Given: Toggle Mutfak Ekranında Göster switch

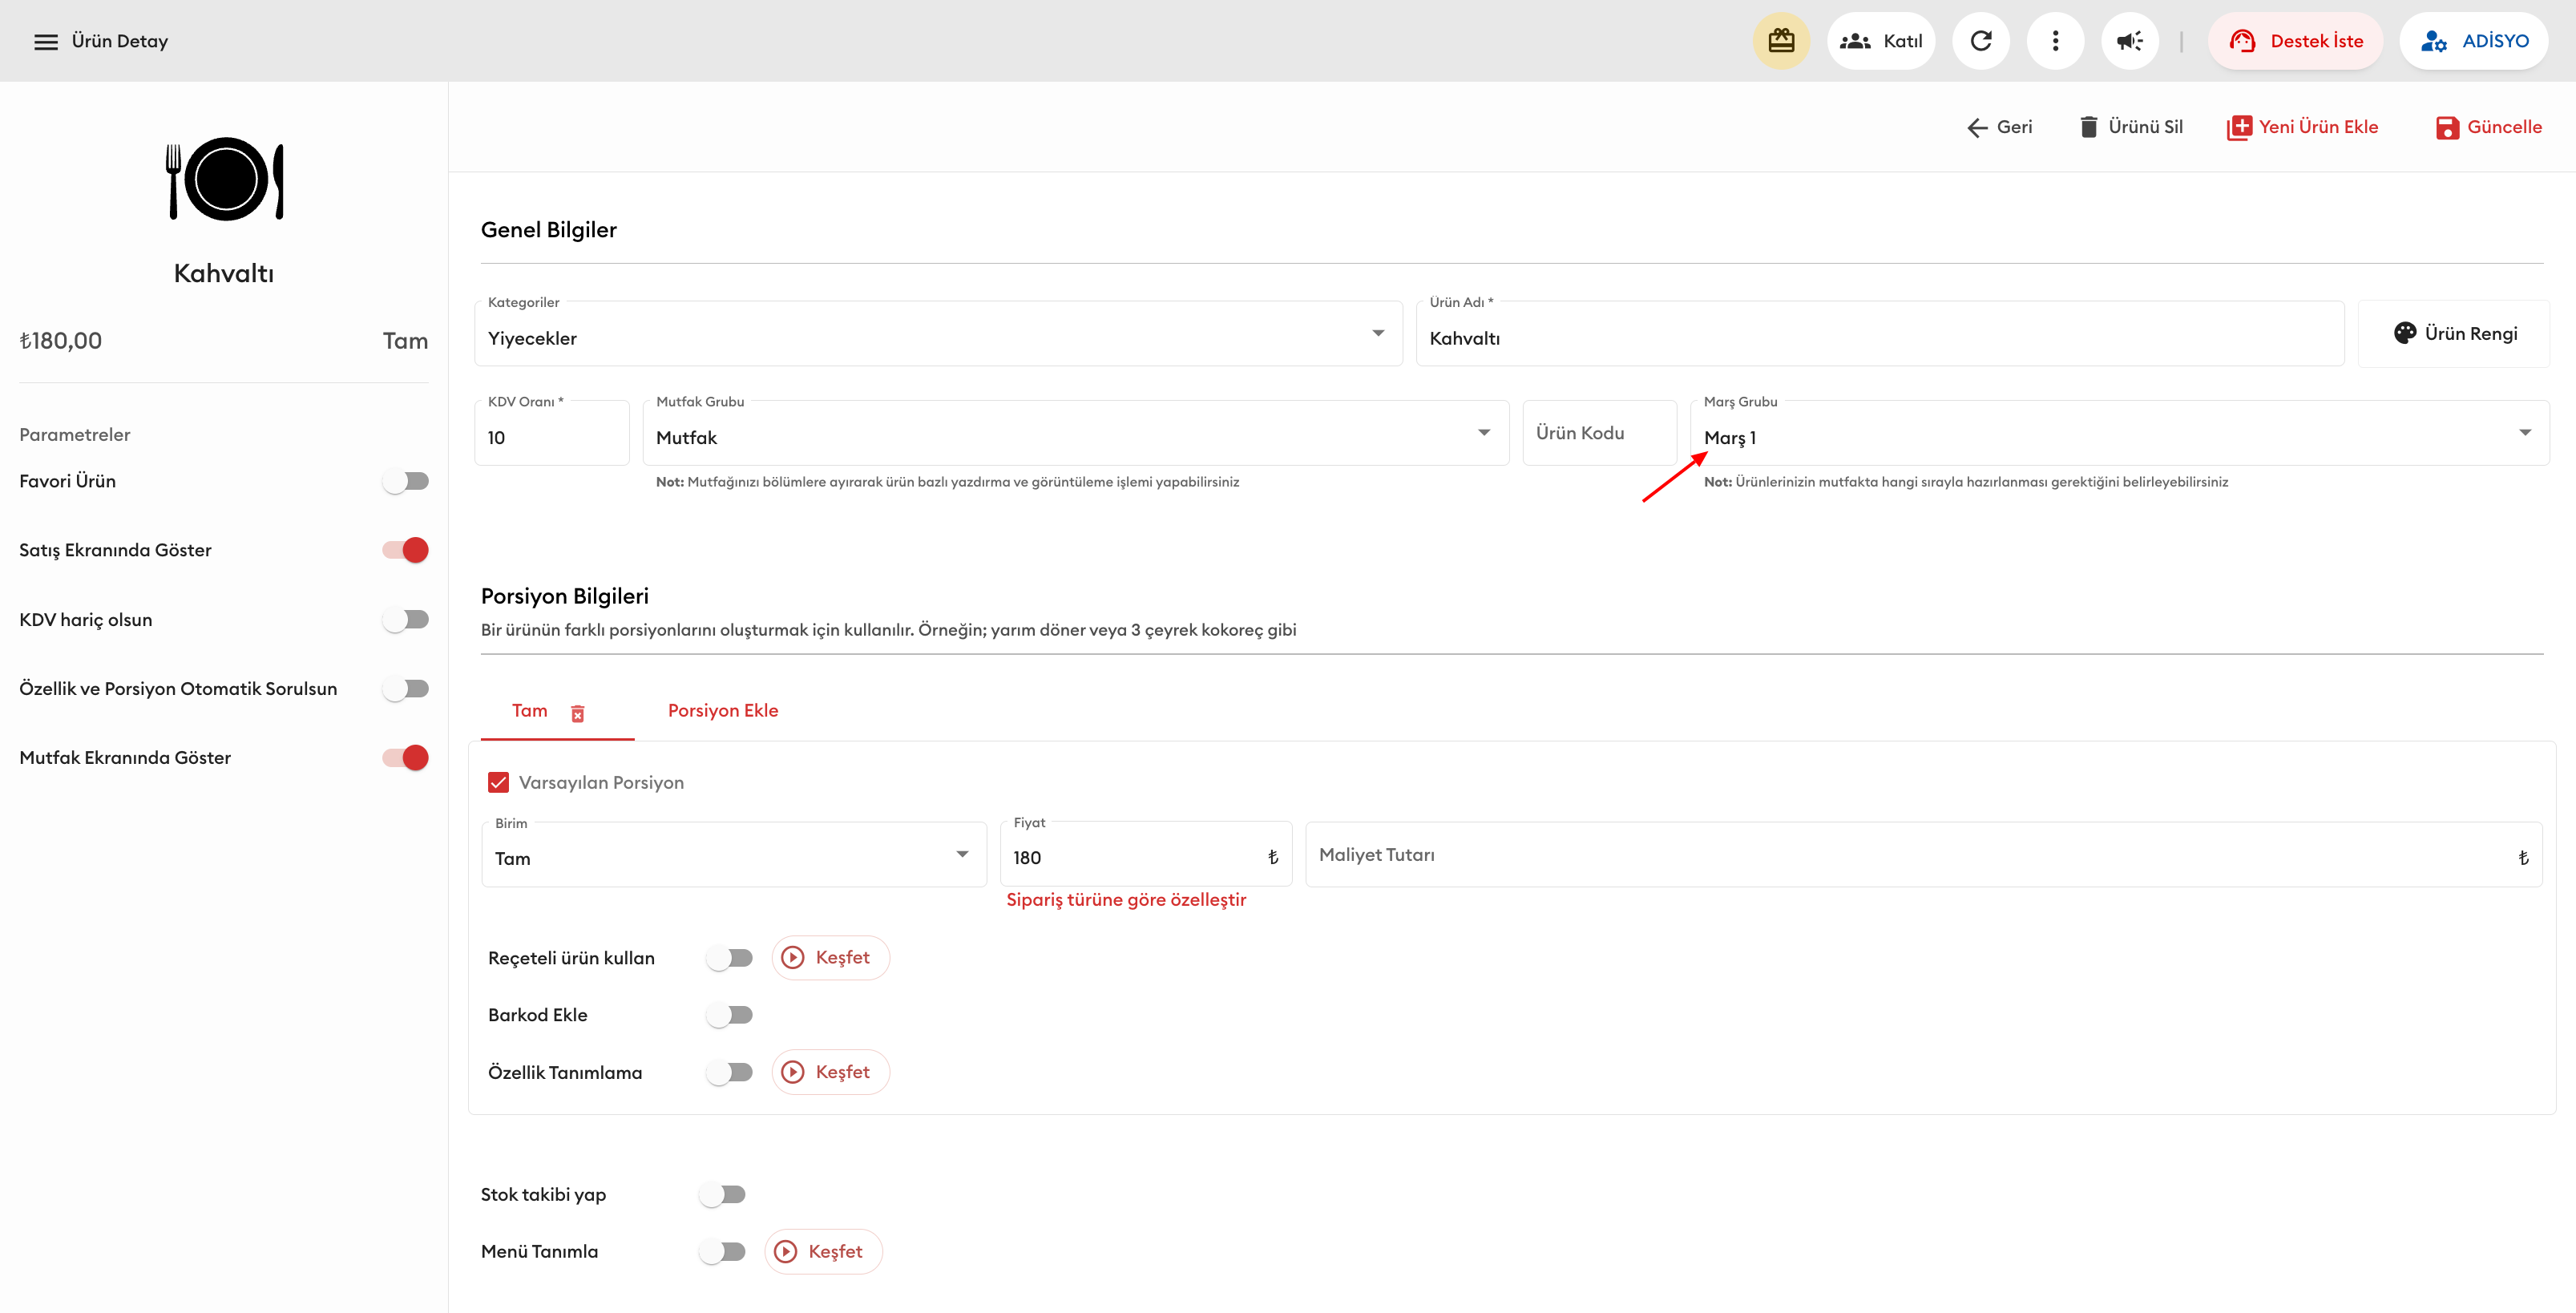Looking at the screenshot, I should point(405,758).
